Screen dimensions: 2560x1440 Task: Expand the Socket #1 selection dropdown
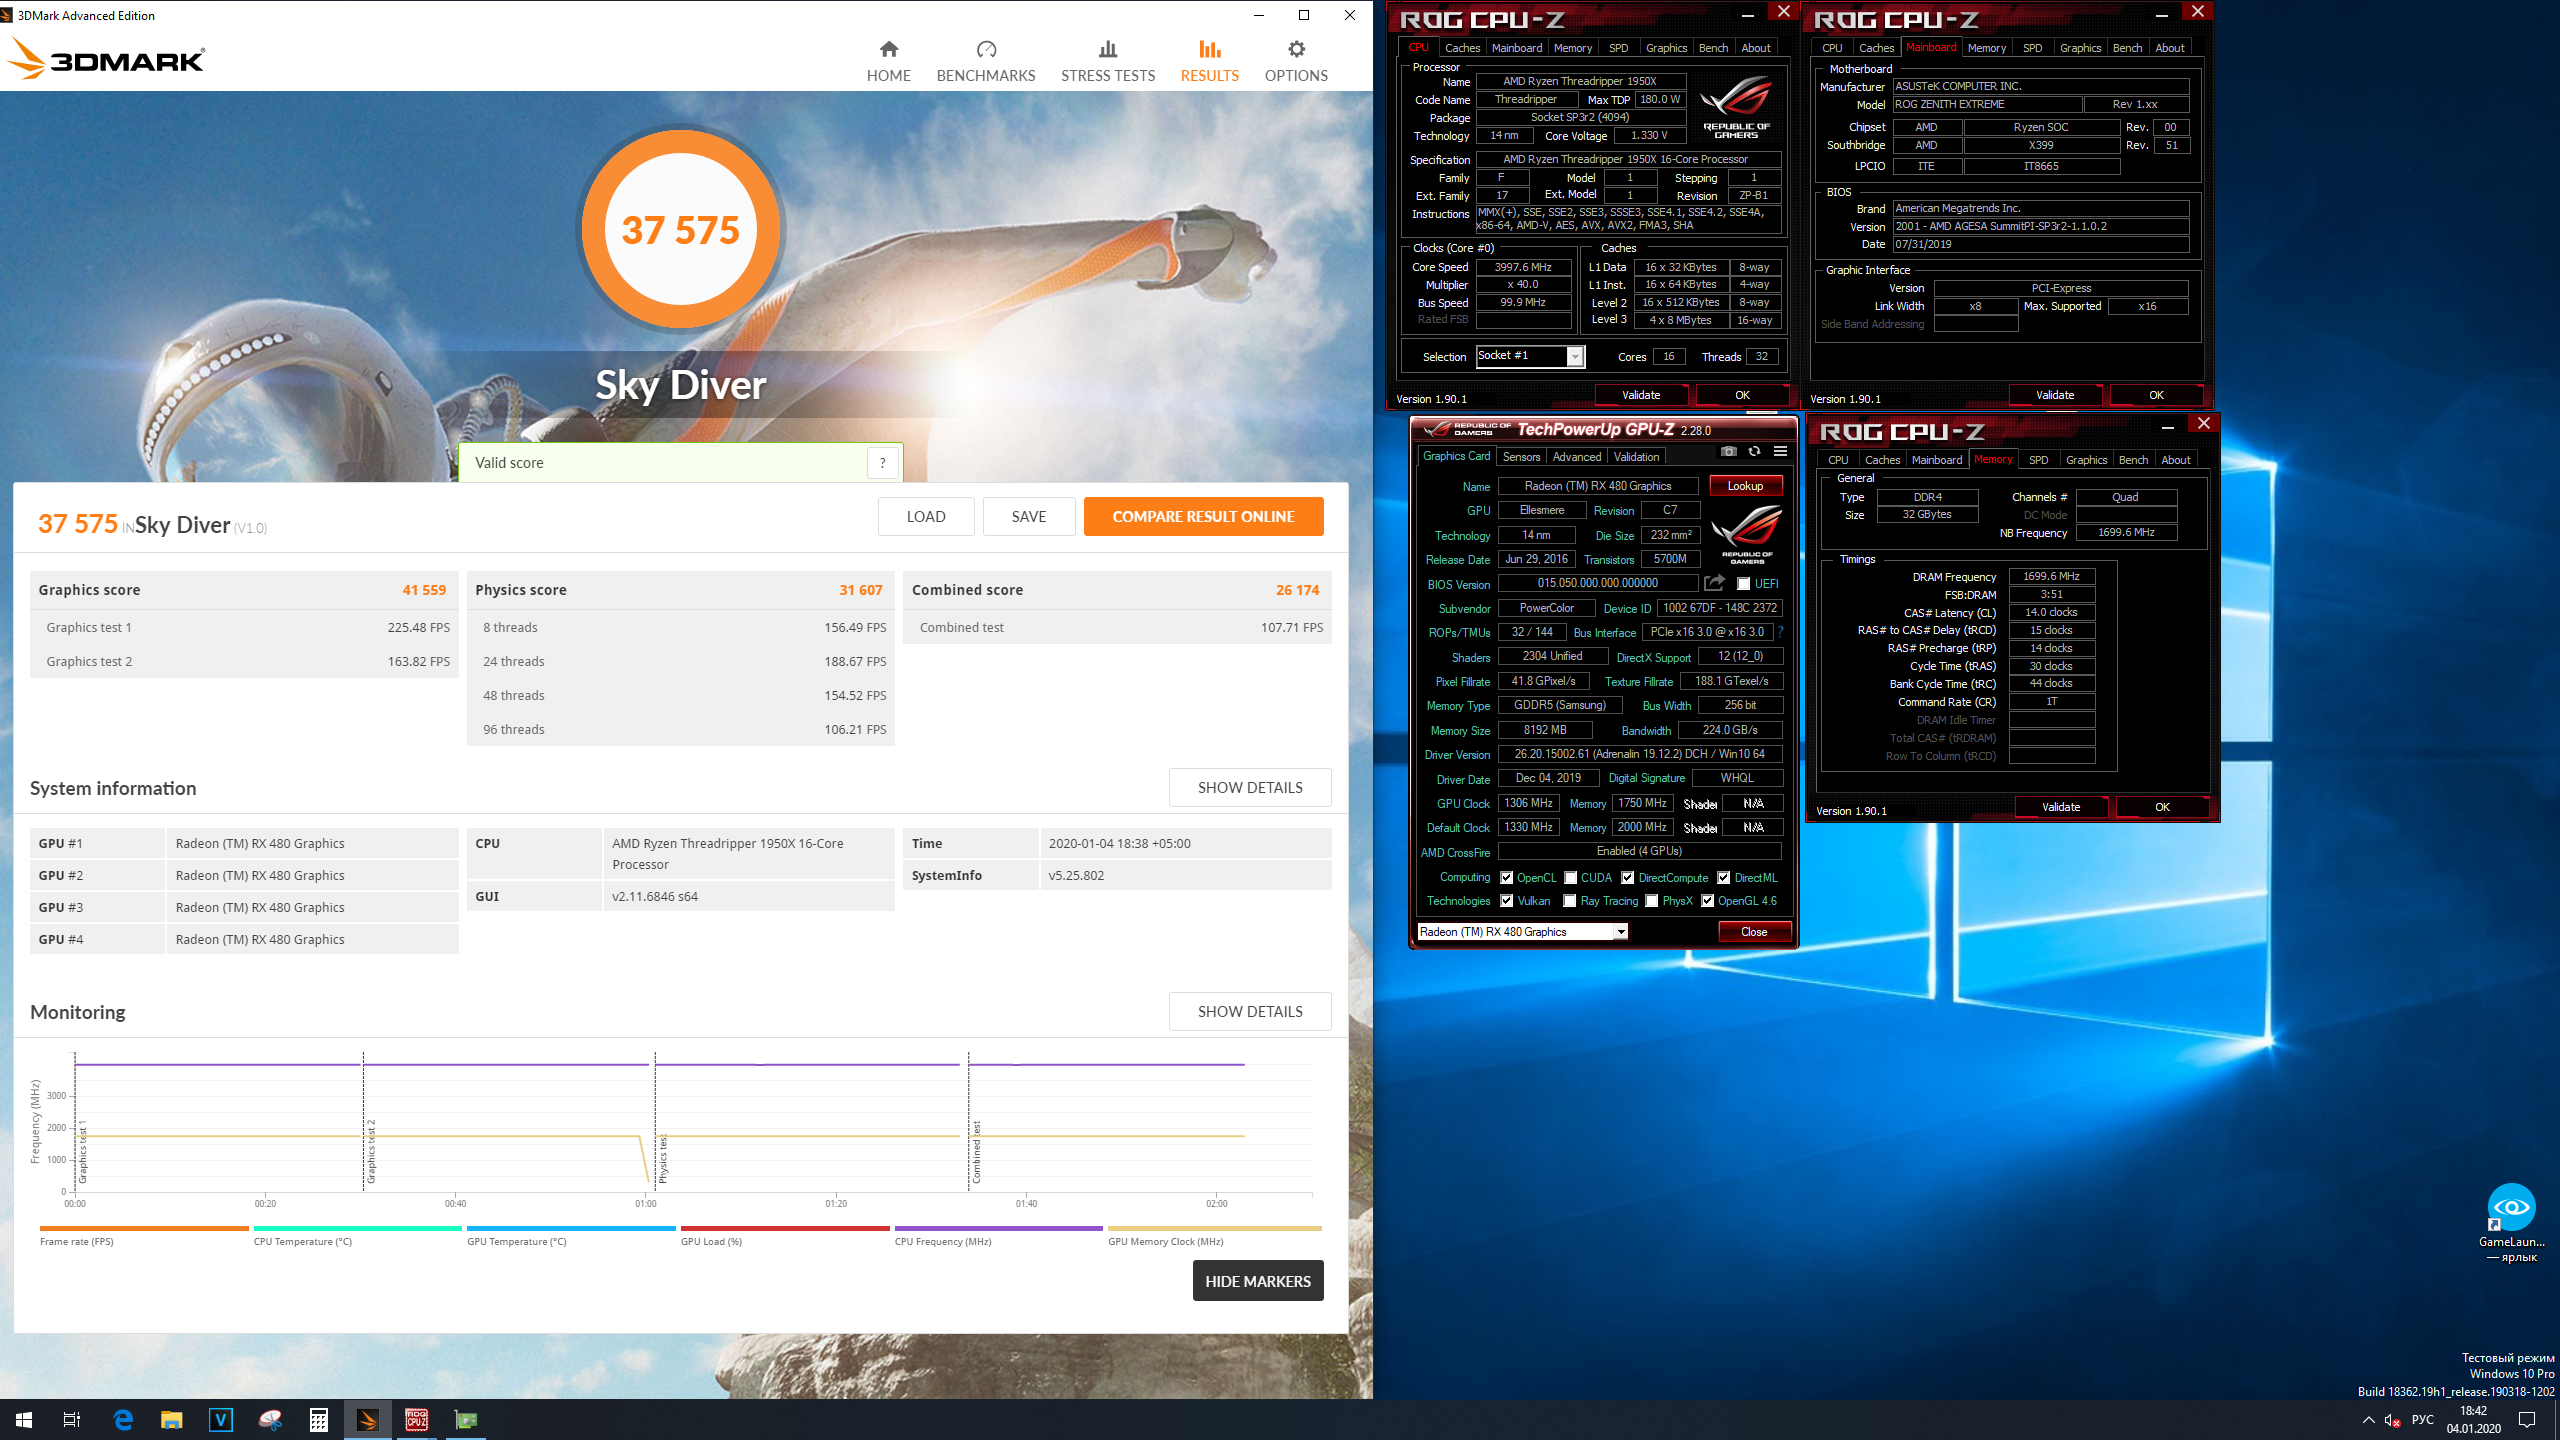[x=1575, y=357]
